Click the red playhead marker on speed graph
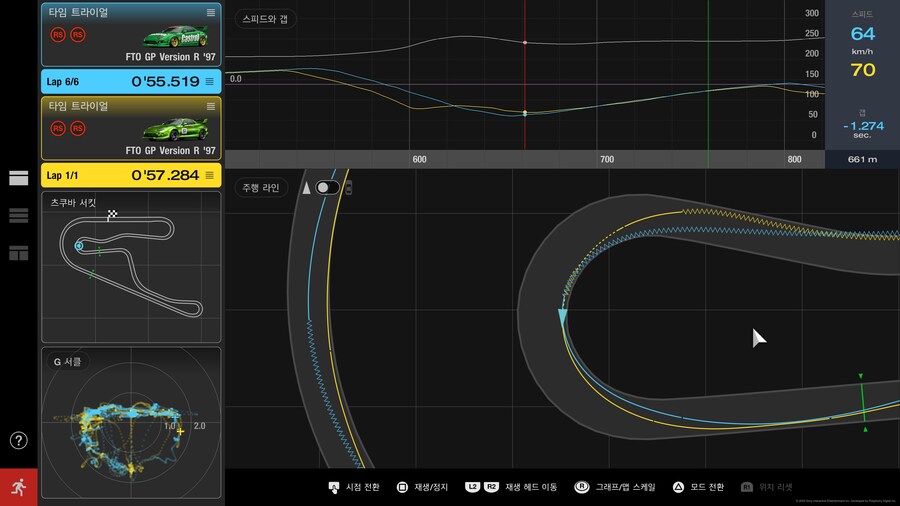The image size is (900, 506). coord(525,42)
